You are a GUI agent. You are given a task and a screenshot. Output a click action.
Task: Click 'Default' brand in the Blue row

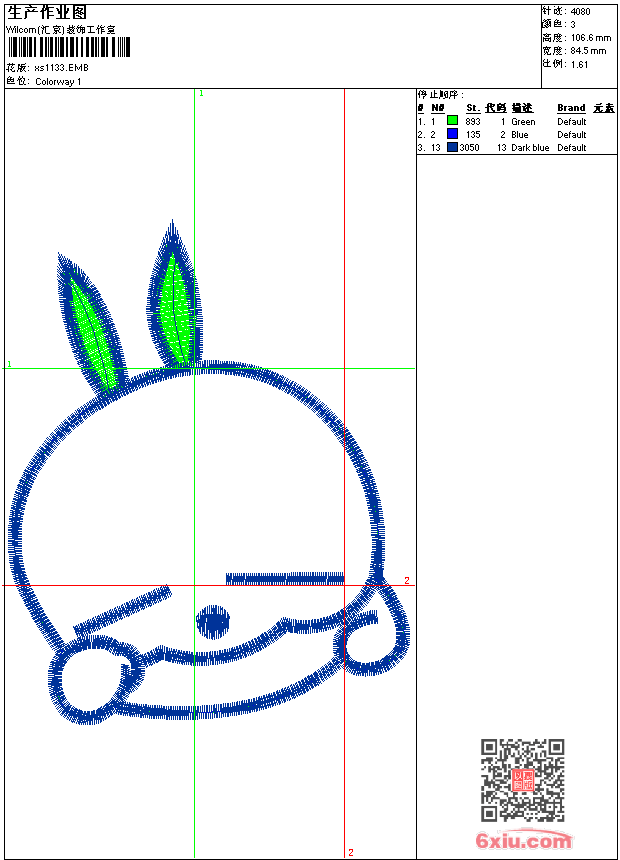tap(571, 135)
